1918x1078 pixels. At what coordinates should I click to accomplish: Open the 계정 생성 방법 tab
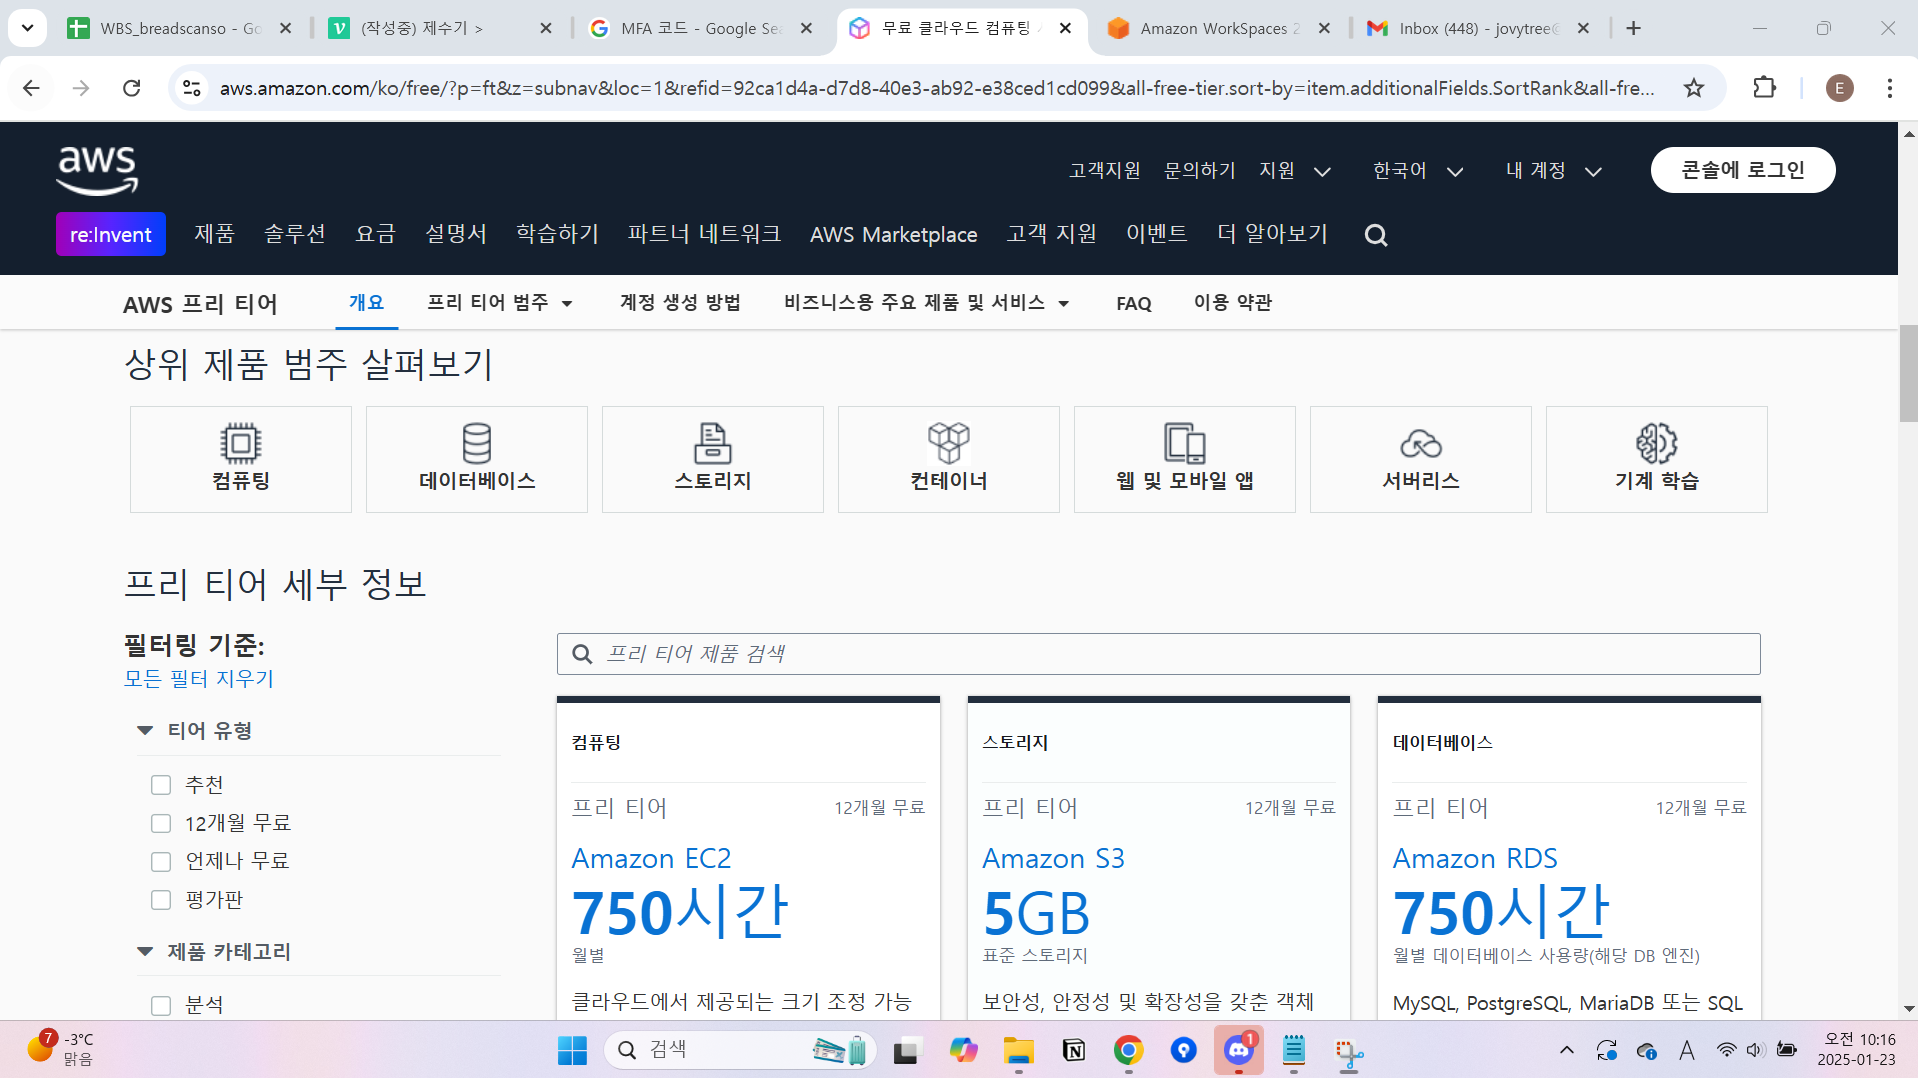click(x=680, y=303)
